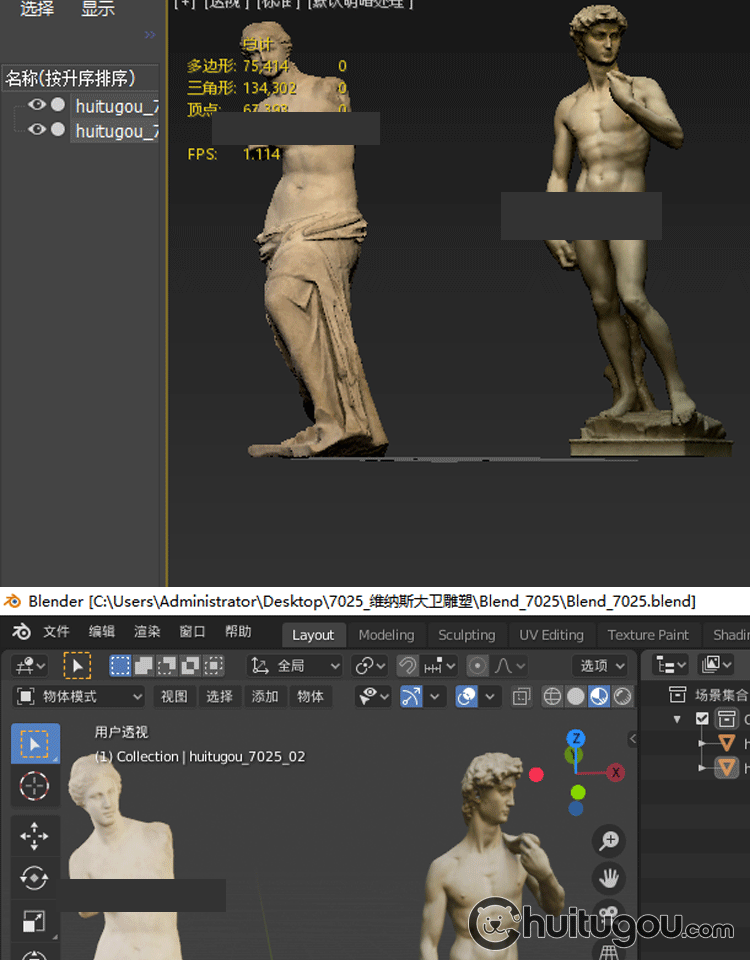Switch to rendered viewport shading

tap(622, 696)
